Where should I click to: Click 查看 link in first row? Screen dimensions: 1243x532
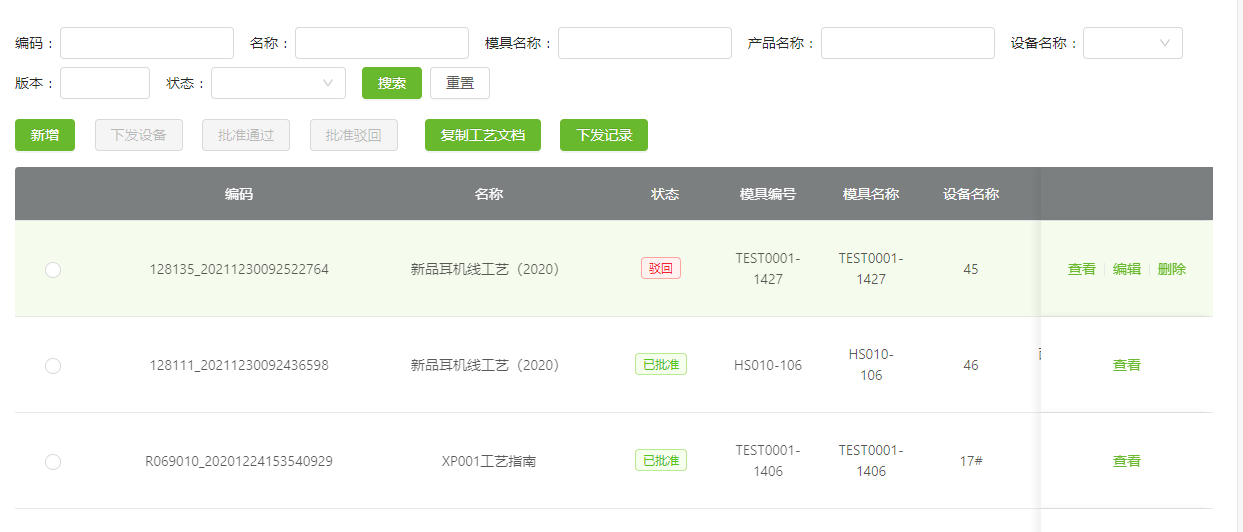click(x=1082, y=269)
